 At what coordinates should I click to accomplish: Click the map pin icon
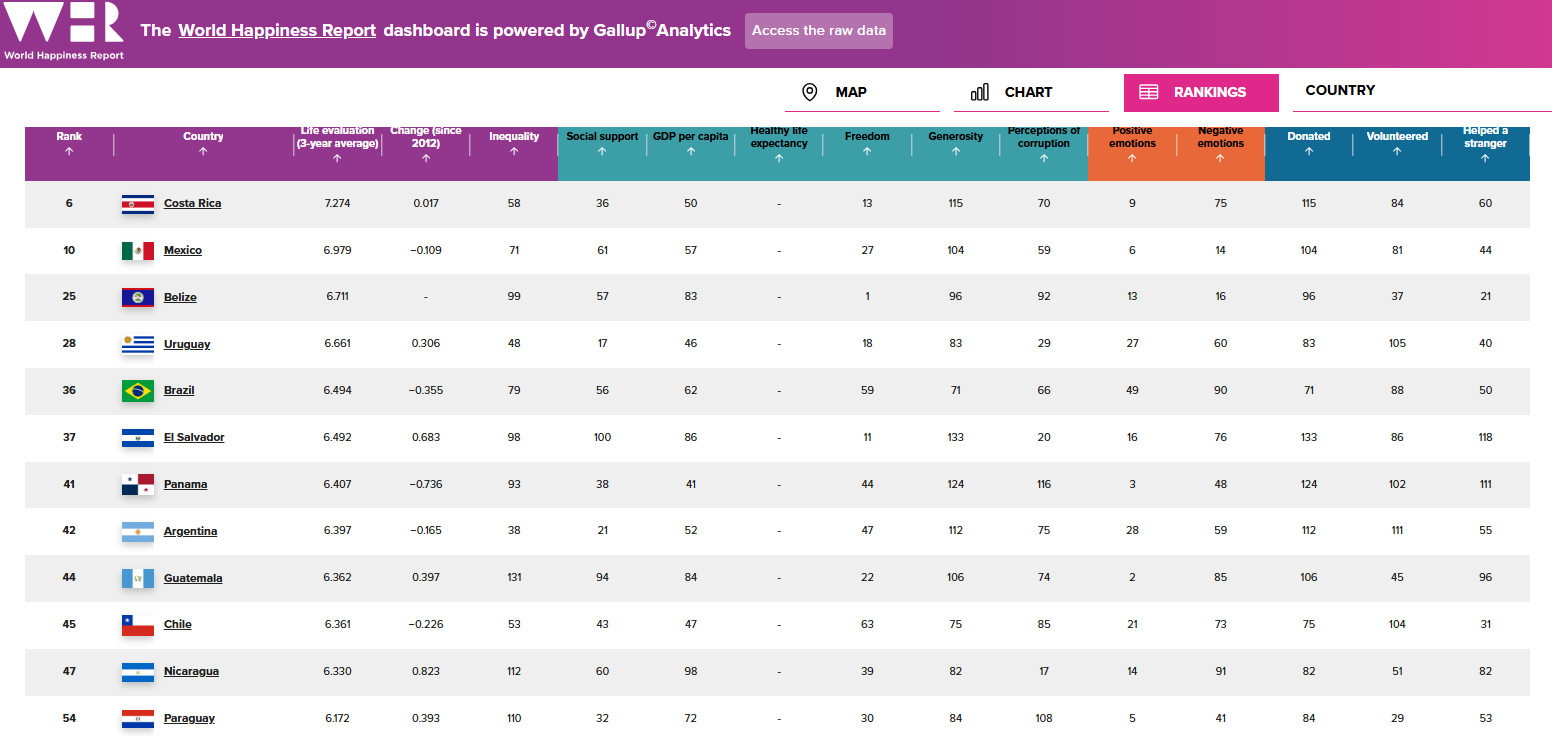tap(810, 93)
